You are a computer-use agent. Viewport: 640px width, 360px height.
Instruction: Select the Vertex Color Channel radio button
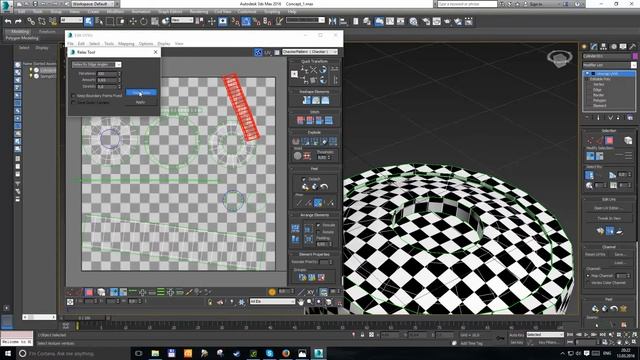coord(588,282)
